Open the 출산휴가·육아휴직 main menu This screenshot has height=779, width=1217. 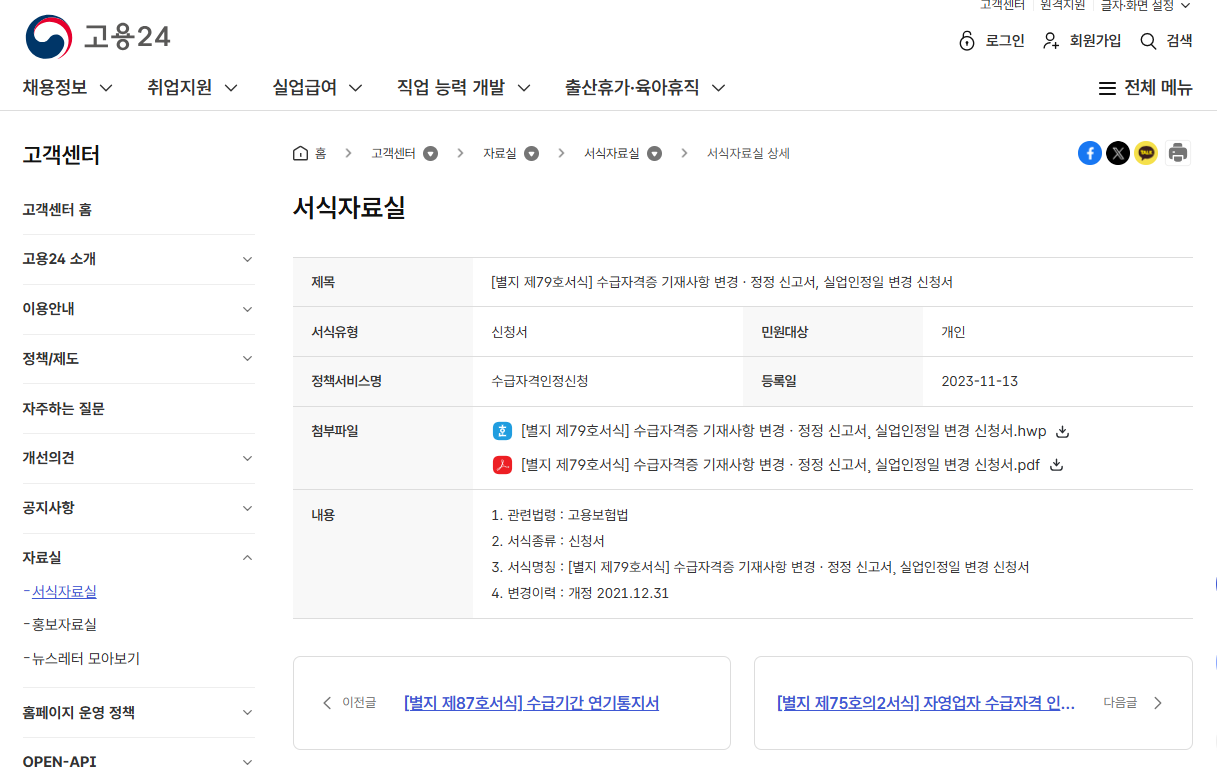click(645, 87)
